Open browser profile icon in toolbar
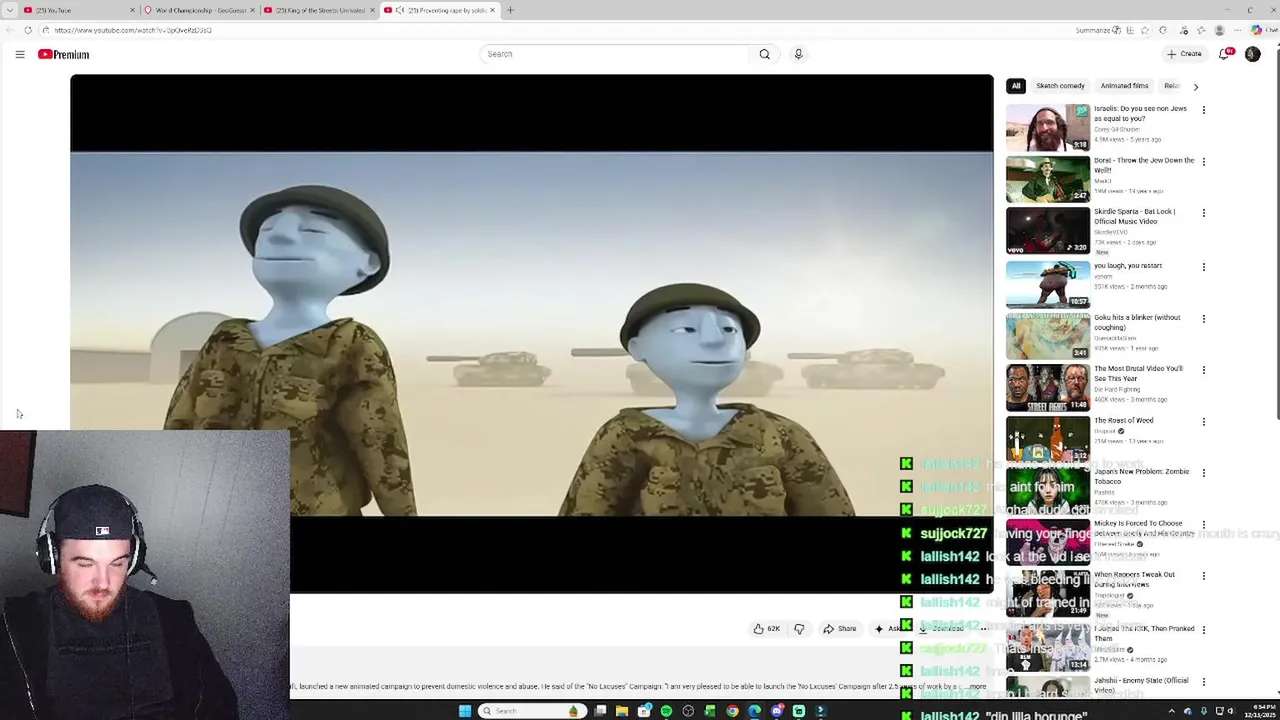 tap(1219, 30)
